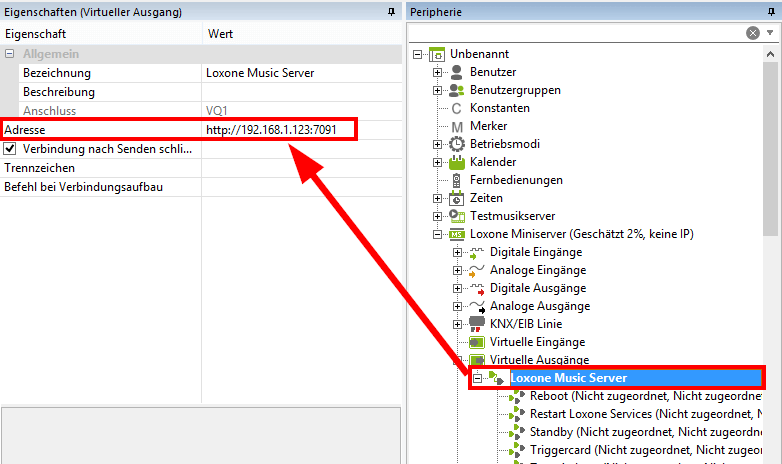The image size is (782, 464).
Task: Select the Virtuelle Eingänge tree item
Action: (537, 342)
